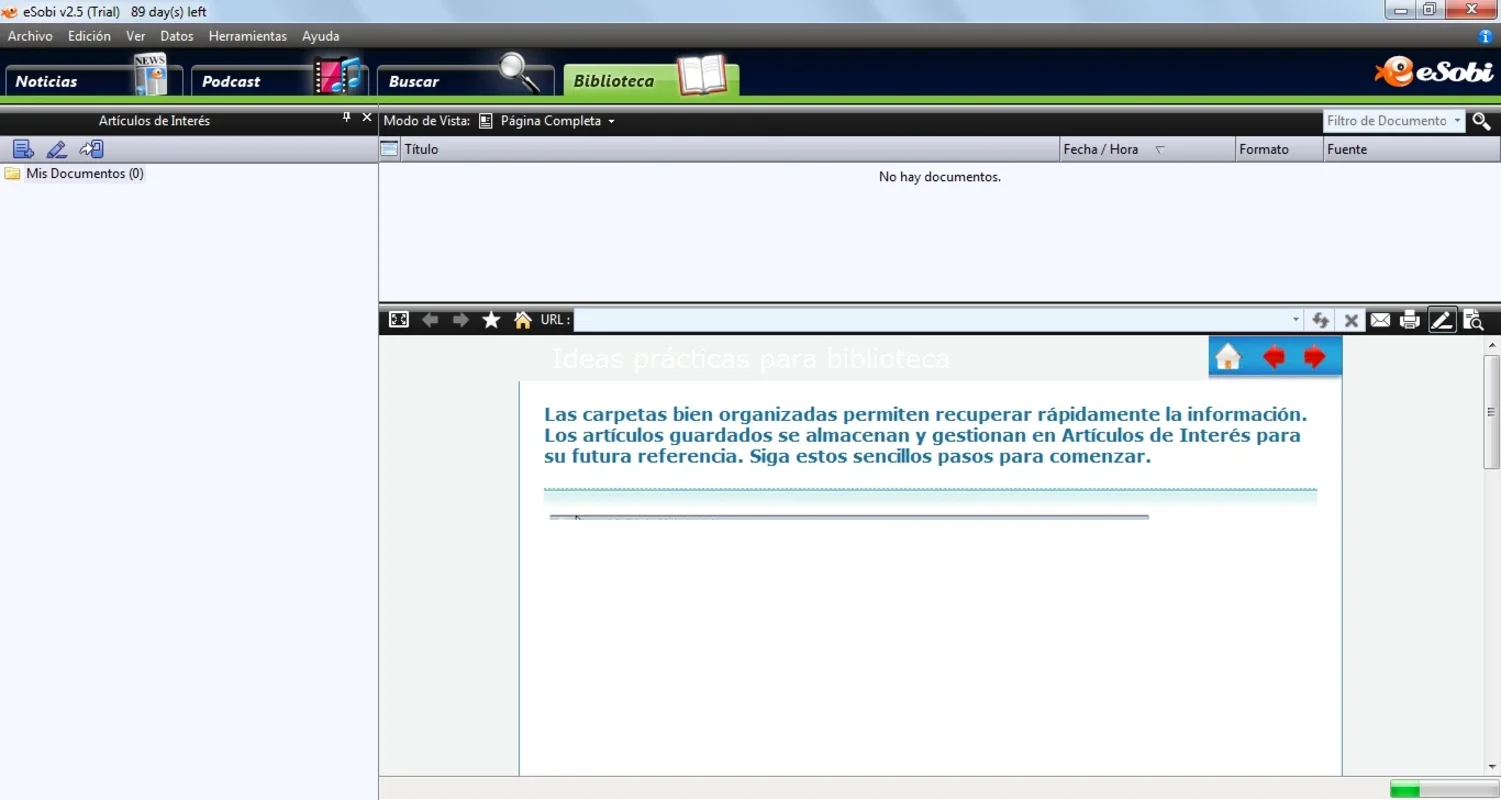Image resolution: width=1501 pixels, height=800 pixels.
Task: Click the document filter search magnifier icon
Action: point(1482,121)
